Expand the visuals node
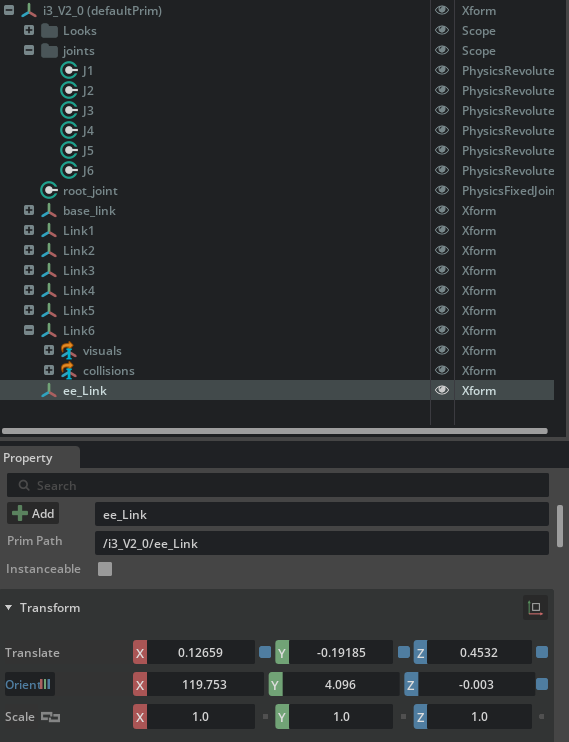569x742 pixels. [x=49, y=350]
